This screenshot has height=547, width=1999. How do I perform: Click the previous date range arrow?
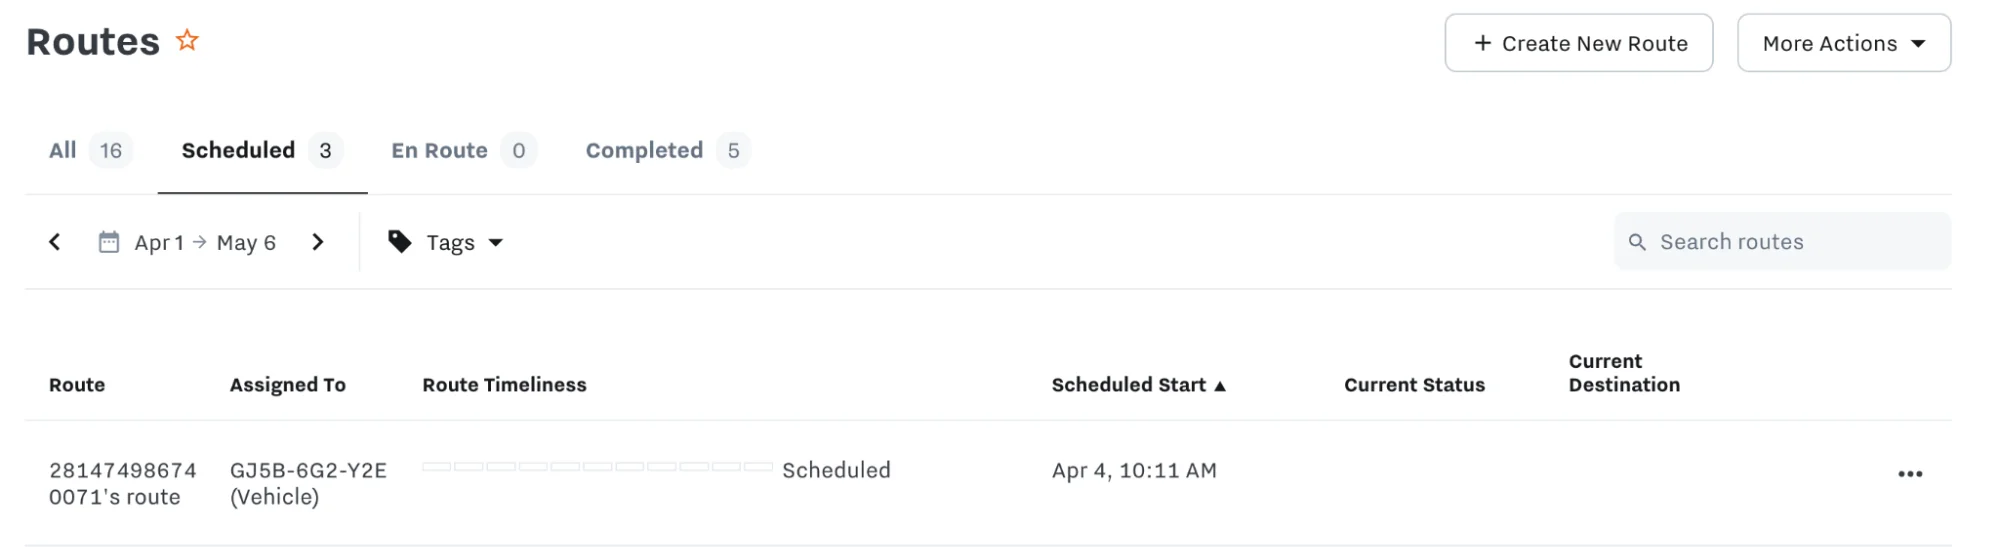click(x=55, y=242)
